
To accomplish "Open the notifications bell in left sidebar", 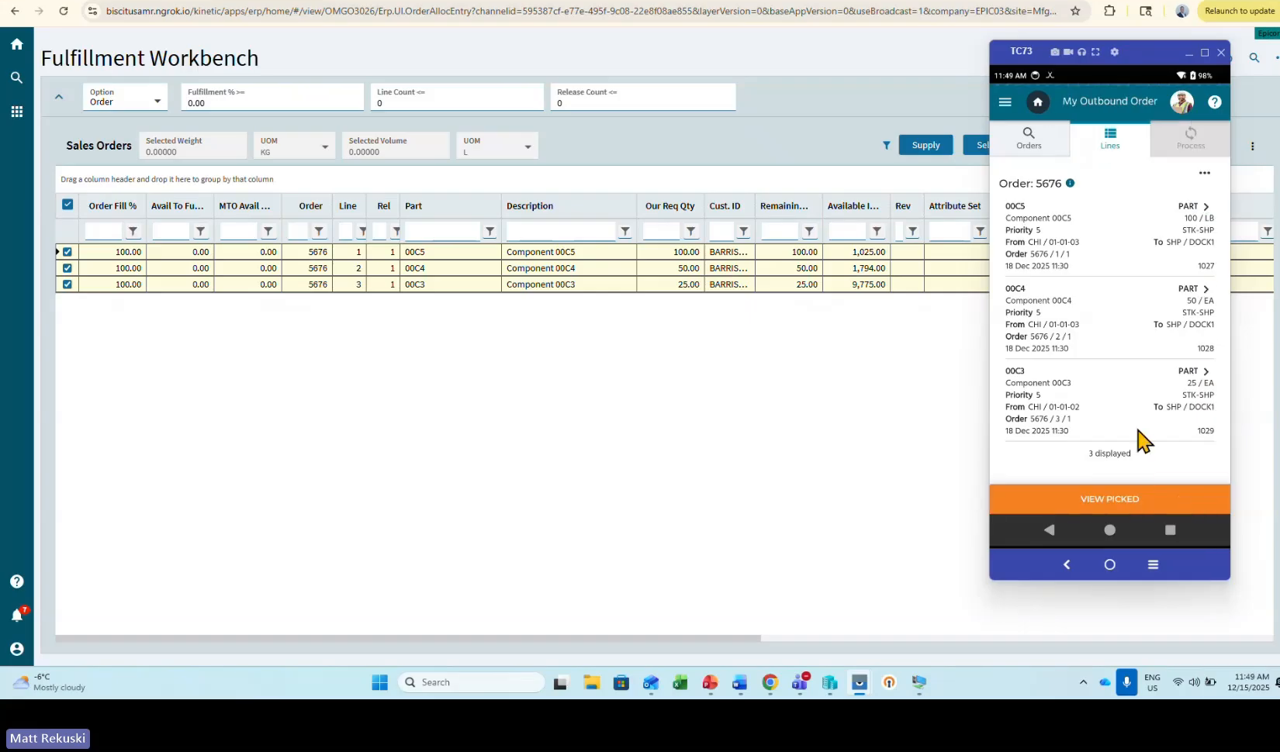I will (16, 615).
